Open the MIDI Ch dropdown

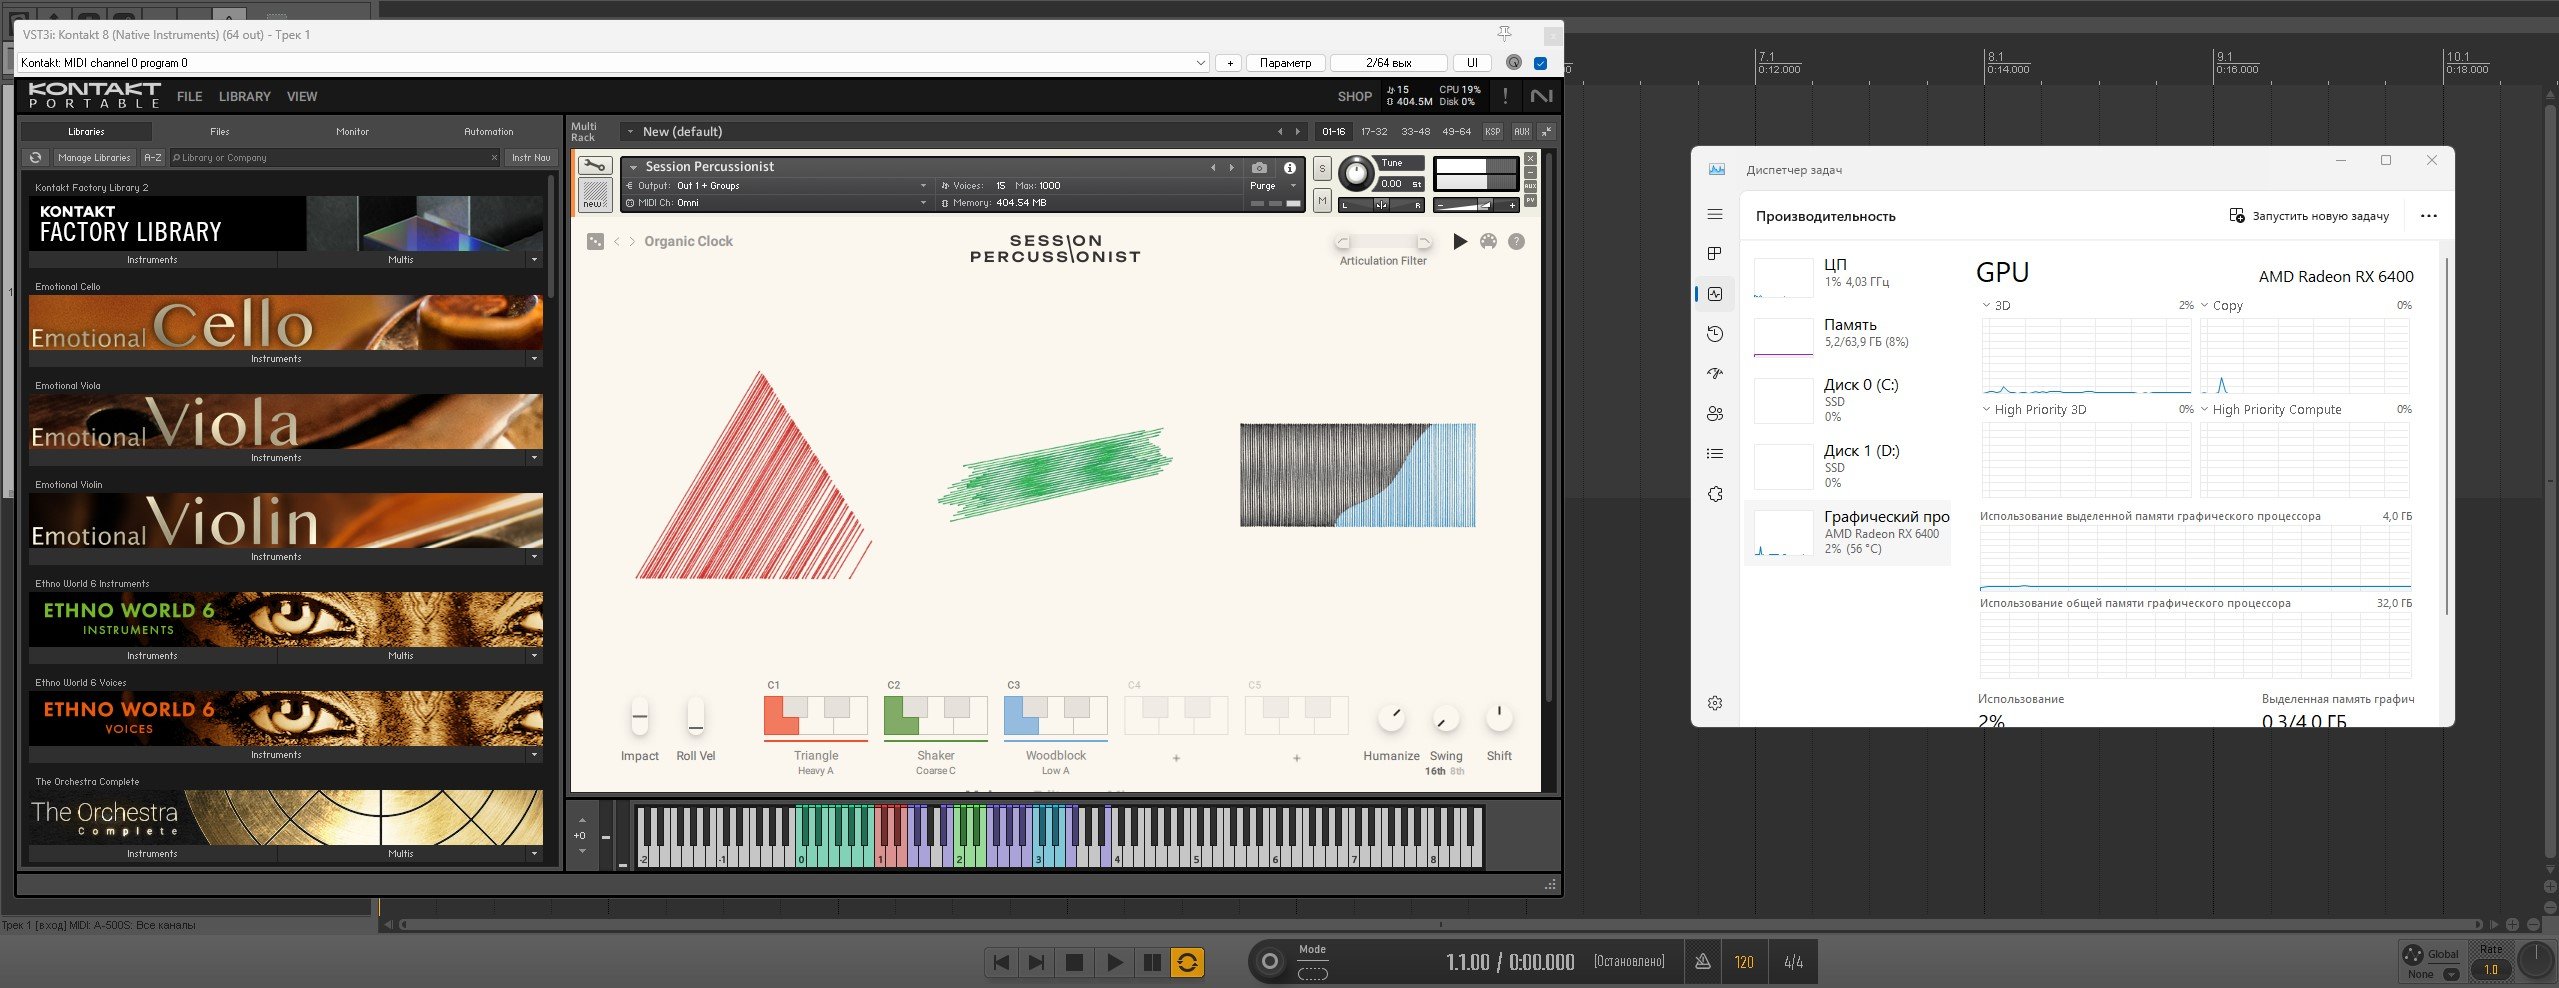(x=777, y=203)
